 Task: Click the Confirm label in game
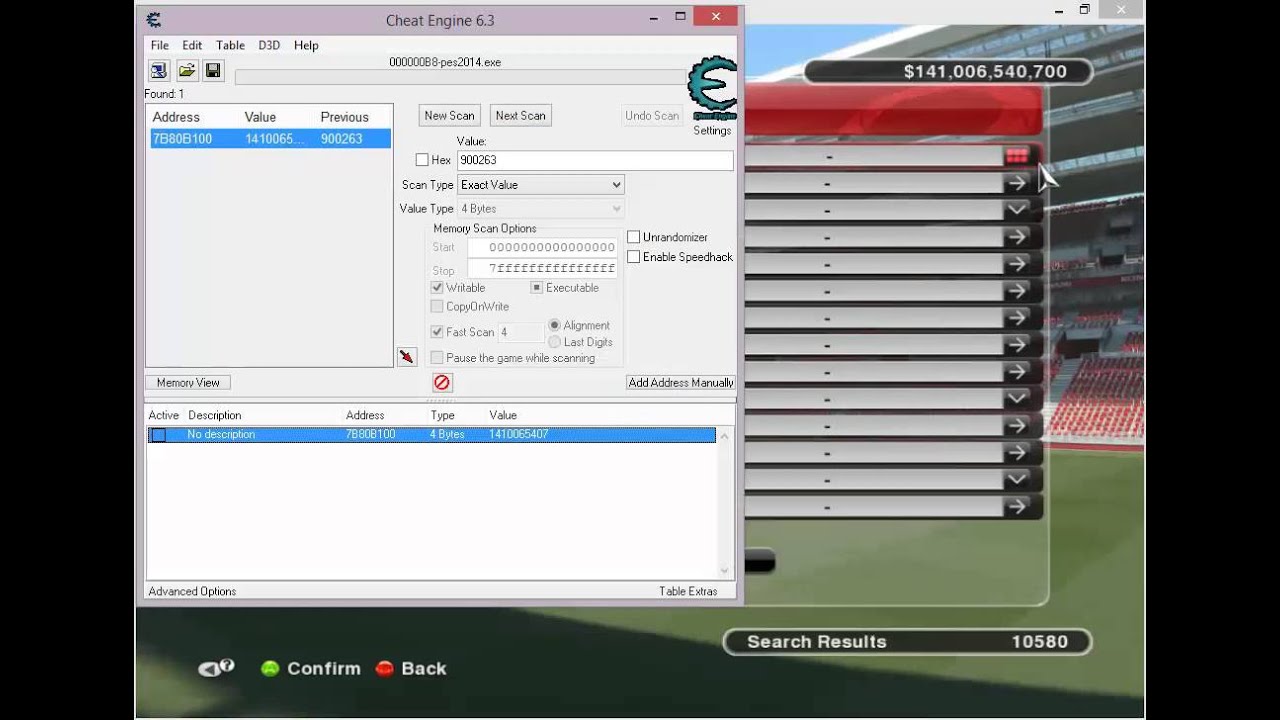coord(323,669)
